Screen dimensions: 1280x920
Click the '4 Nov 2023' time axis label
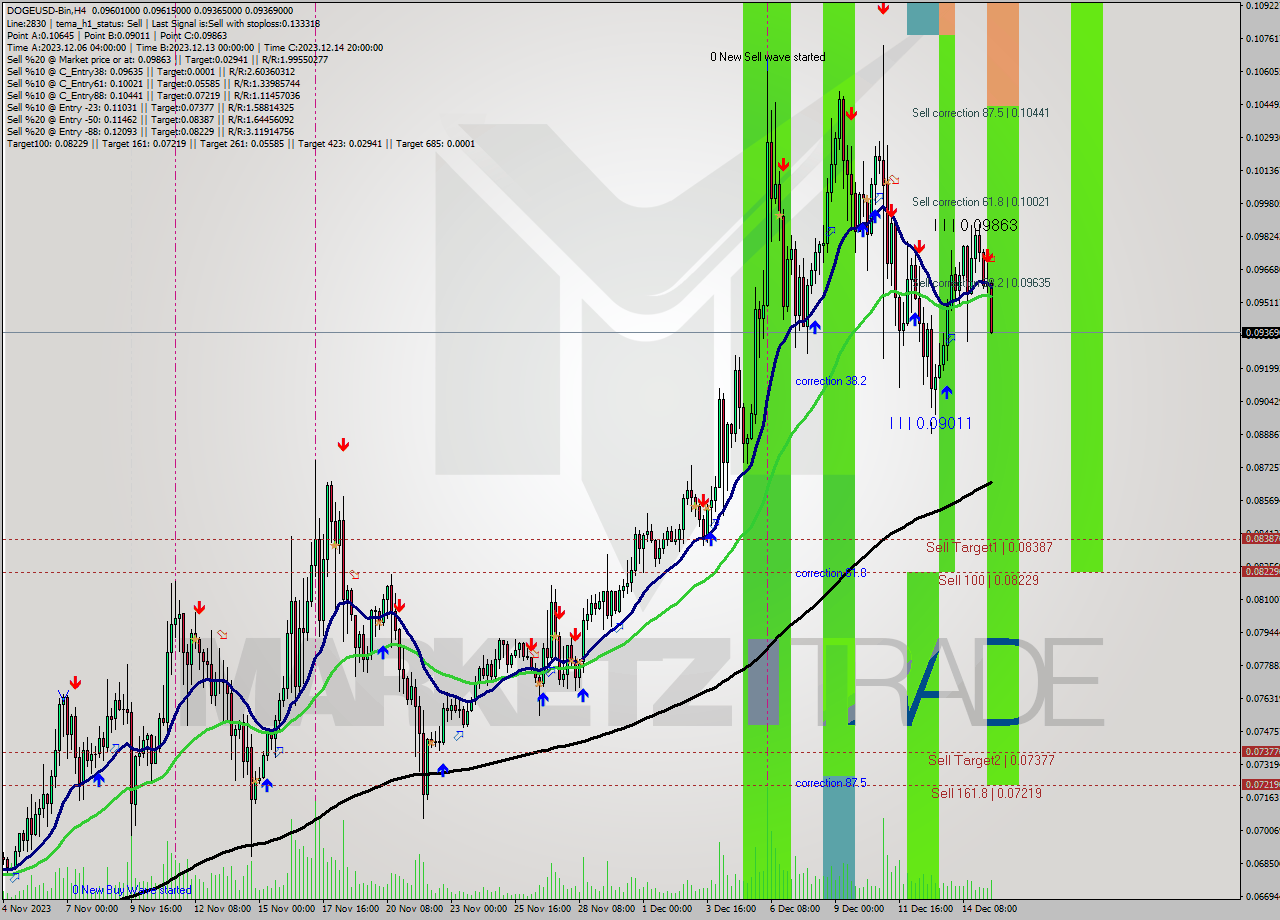[x=28, y=909]
